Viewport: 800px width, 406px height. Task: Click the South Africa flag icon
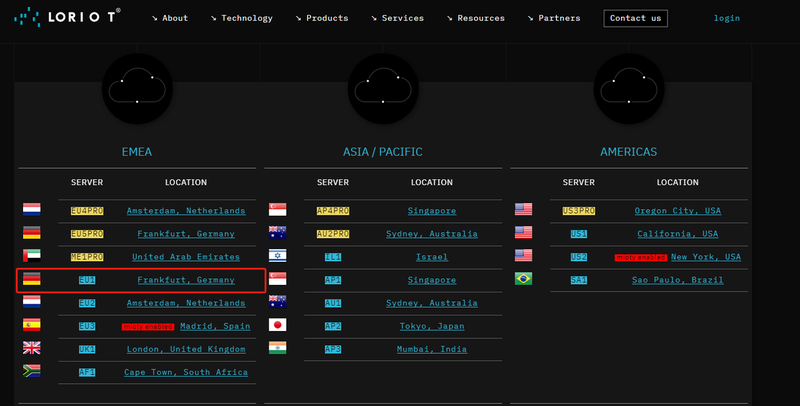(32, 371)
